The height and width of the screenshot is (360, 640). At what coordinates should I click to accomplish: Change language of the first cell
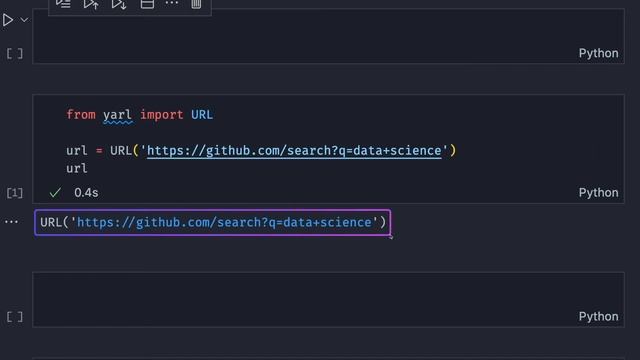pyautogui.click(x=598, y=53)
